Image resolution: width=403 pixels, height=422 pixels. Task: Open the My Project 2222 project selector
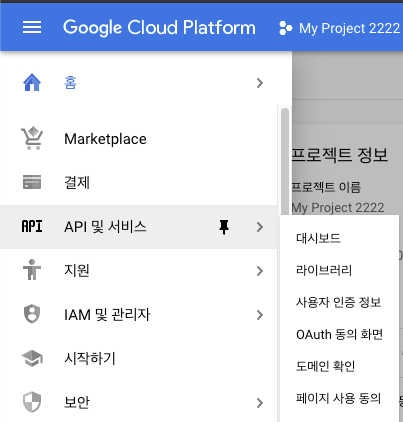pyautogui.click(x=340, y=28)
